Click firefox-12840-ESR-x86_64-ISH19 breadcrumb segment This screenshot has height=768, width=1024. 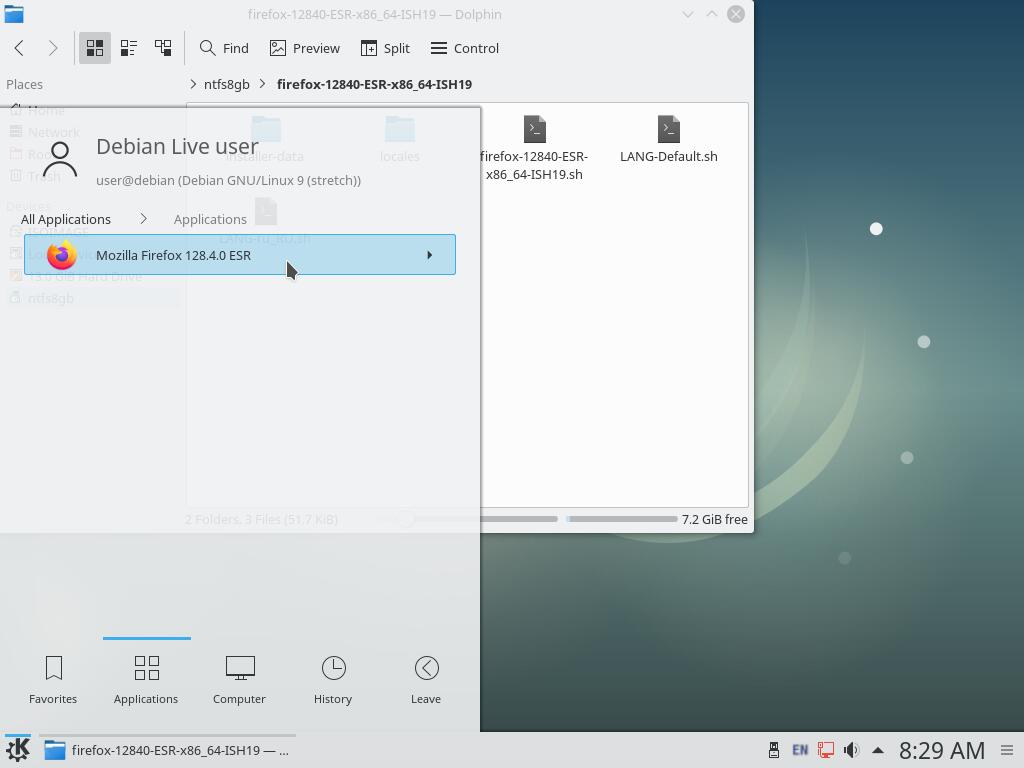pos(374,84)
